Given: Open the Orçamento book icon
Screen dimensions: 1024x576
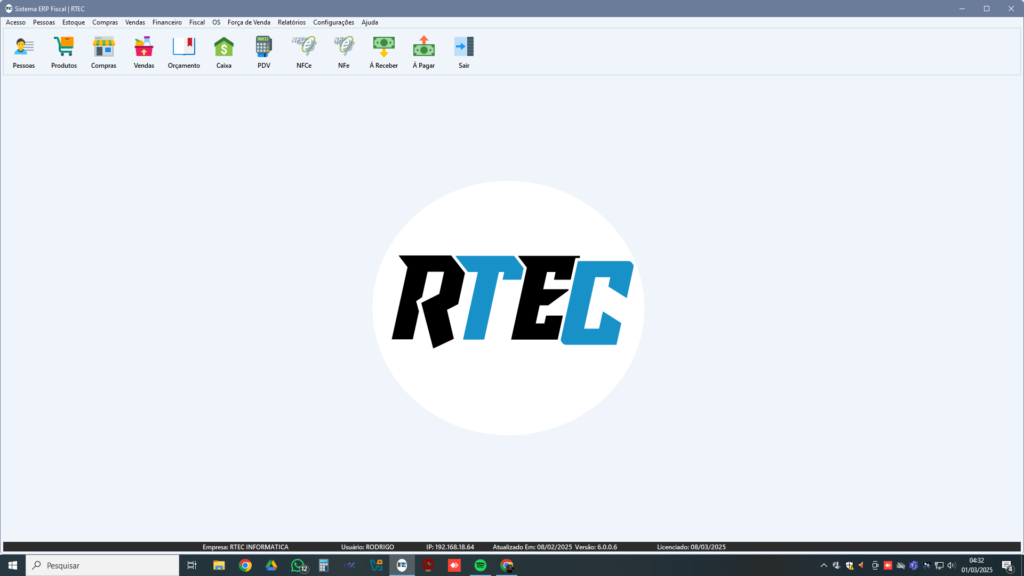Looking at the screenshot, I should coord(184,48).
